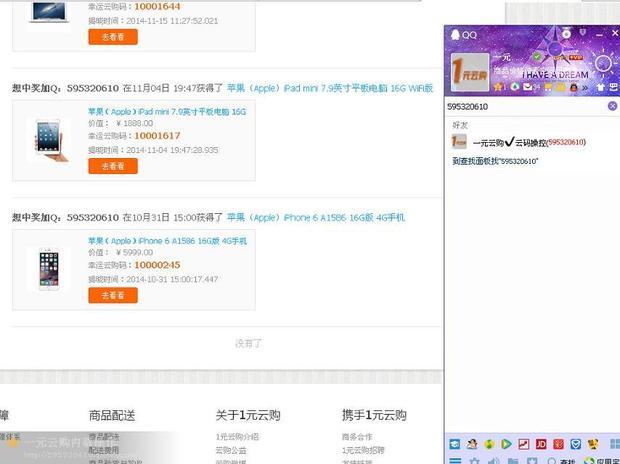The height and width of the screenshot is (464, 620).
Task: Open QQ Mail envelope icon
Action: 528,86
